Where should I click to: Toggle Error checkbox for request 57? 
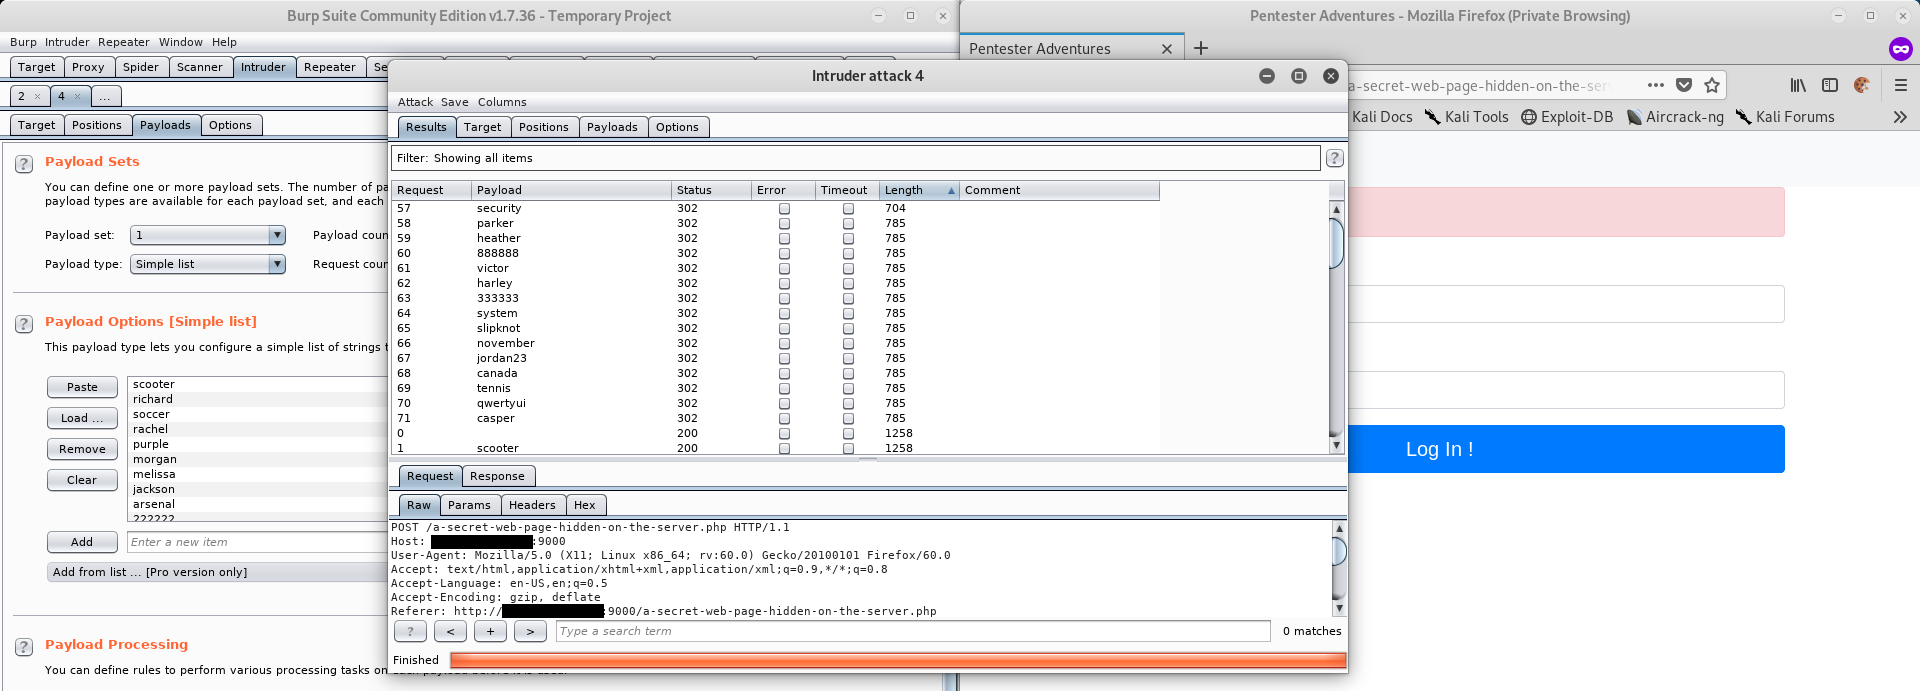coord(784,209)
